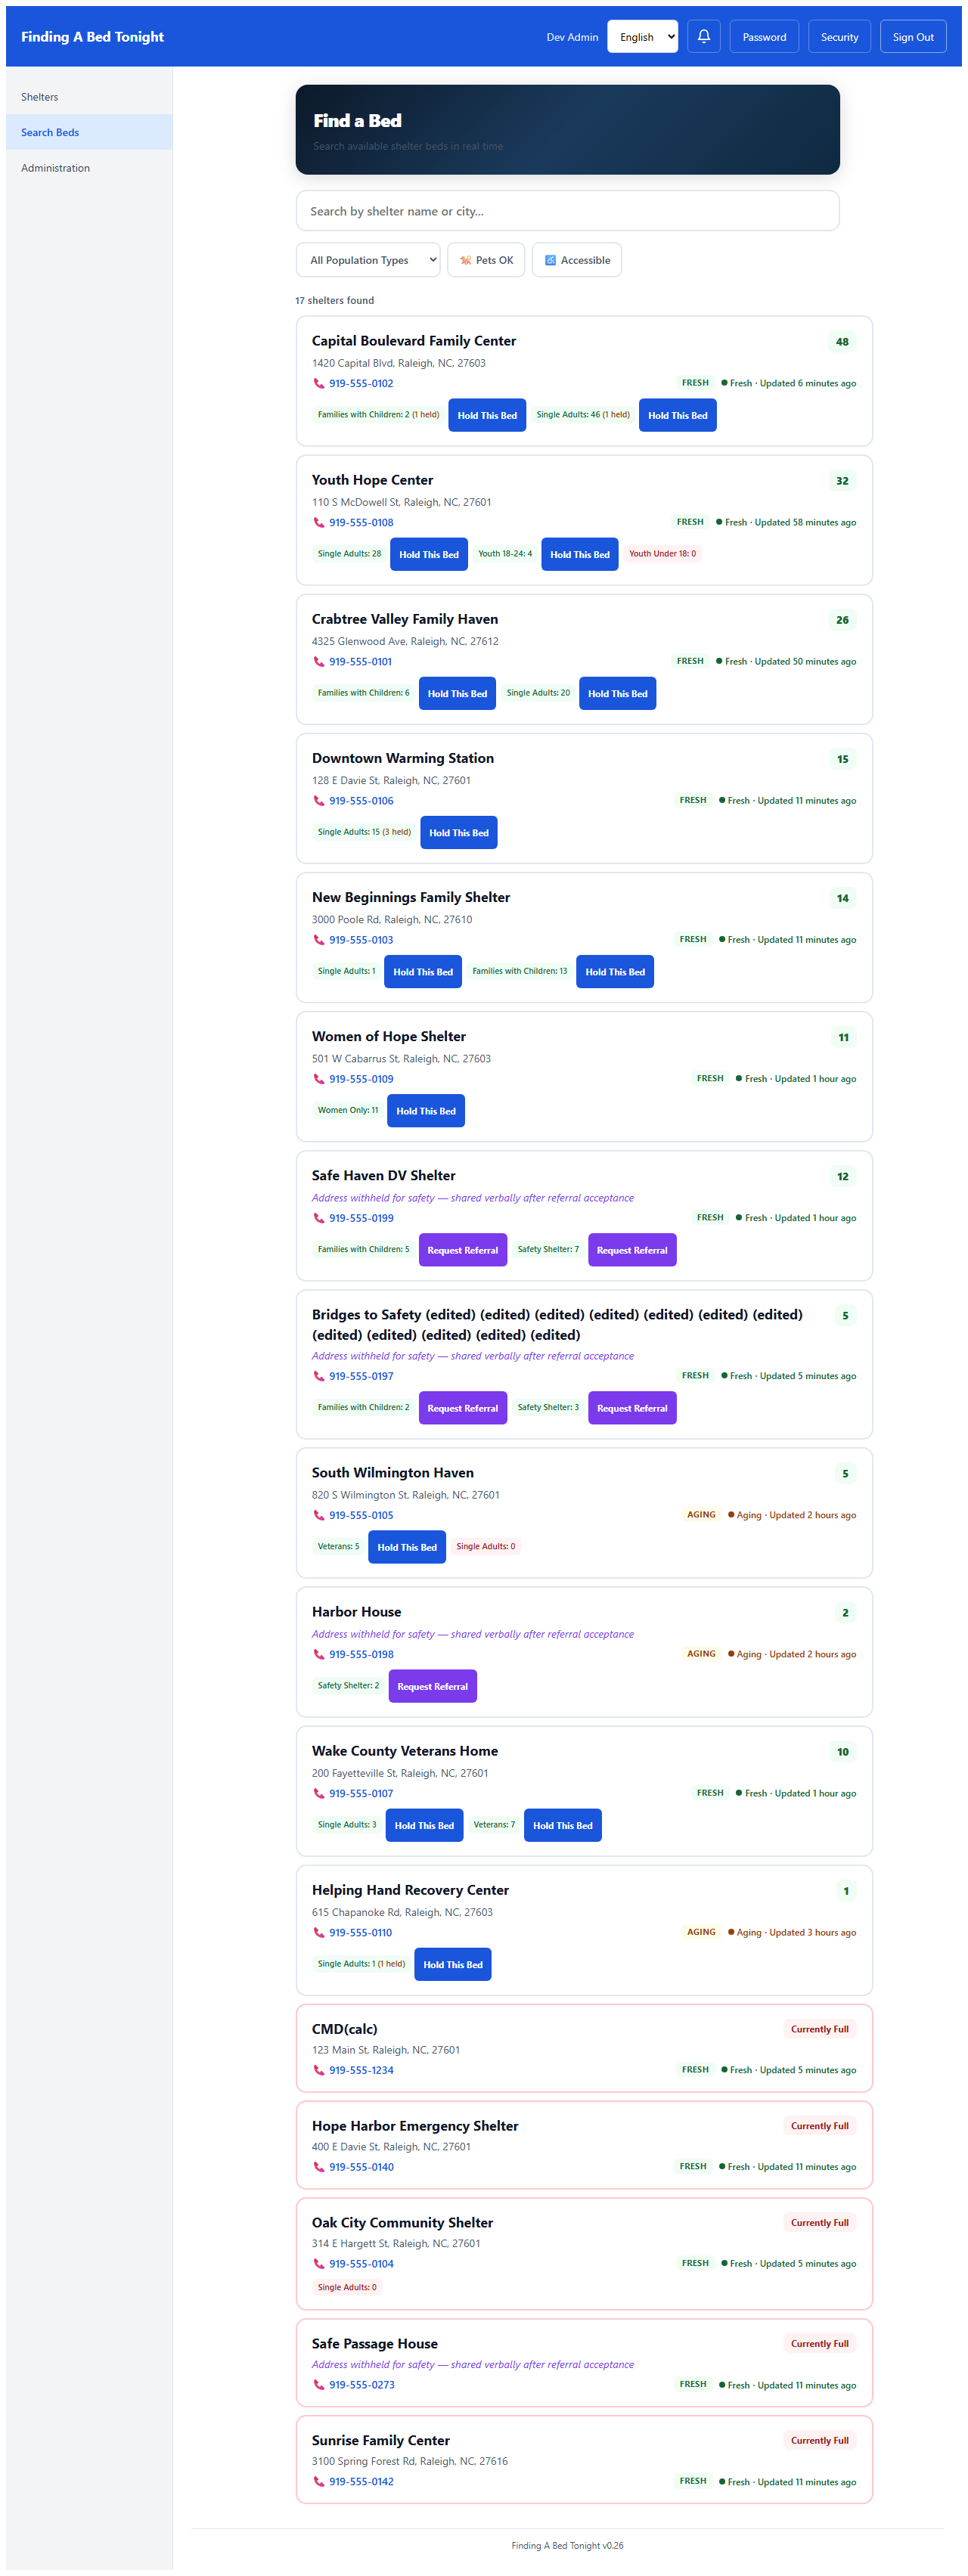Select Search Beds in the sidebar

(50, 132)
